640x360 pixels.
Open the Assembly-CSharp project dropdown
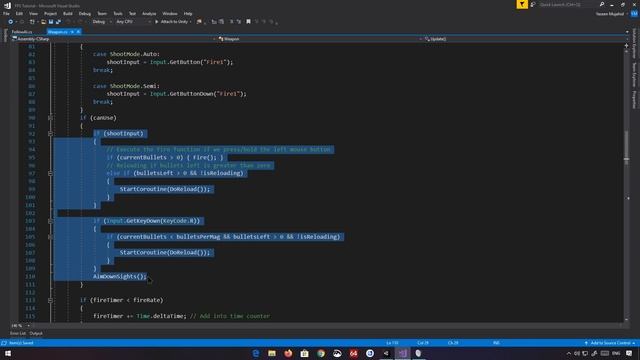click(x=113, y=39)
